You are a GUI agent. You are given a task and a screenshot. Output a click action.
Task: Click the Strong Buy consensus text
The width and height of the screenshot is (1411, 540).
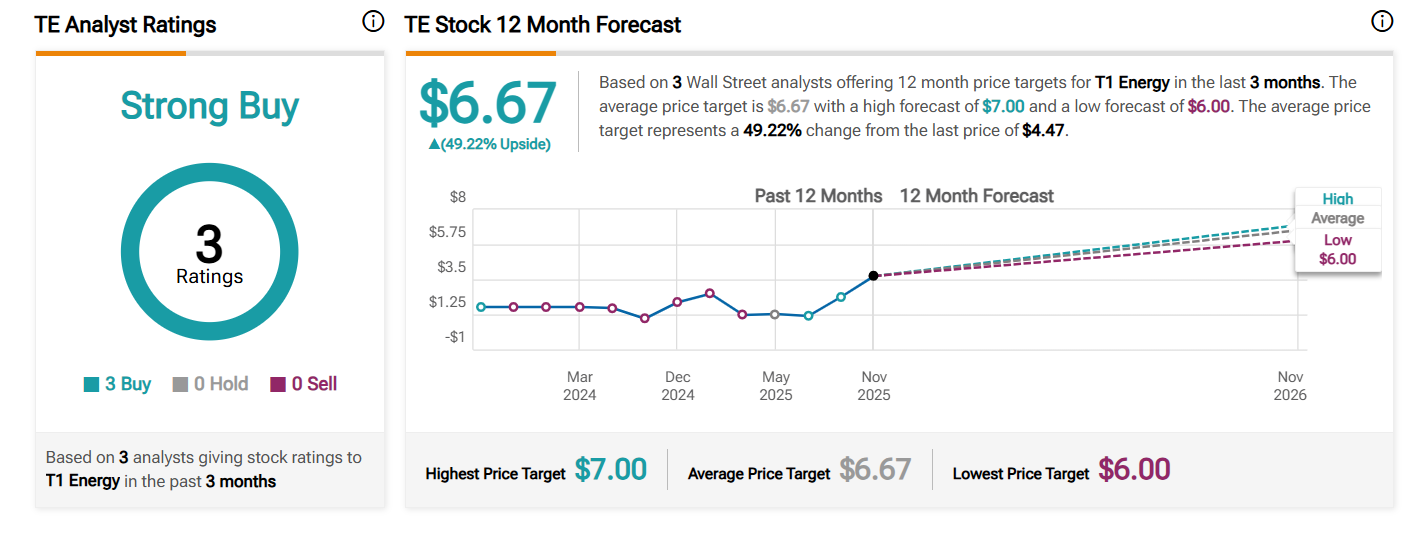[210, 106]
